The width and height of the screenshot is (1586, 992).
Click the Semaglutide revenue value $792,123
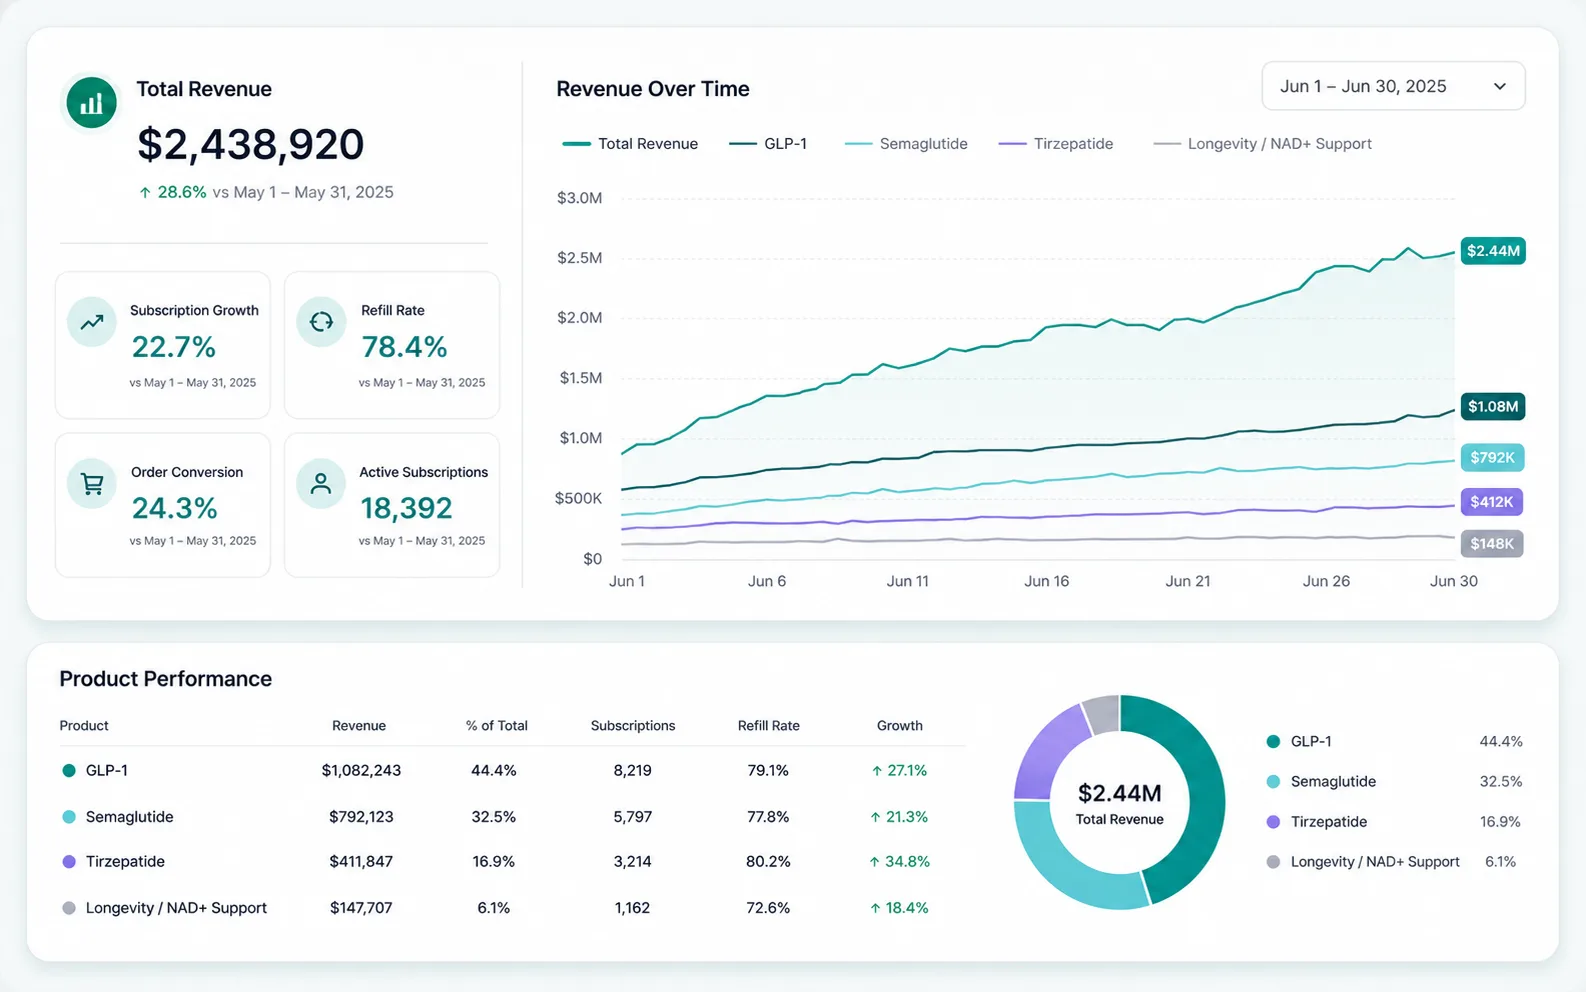(361, 817)
